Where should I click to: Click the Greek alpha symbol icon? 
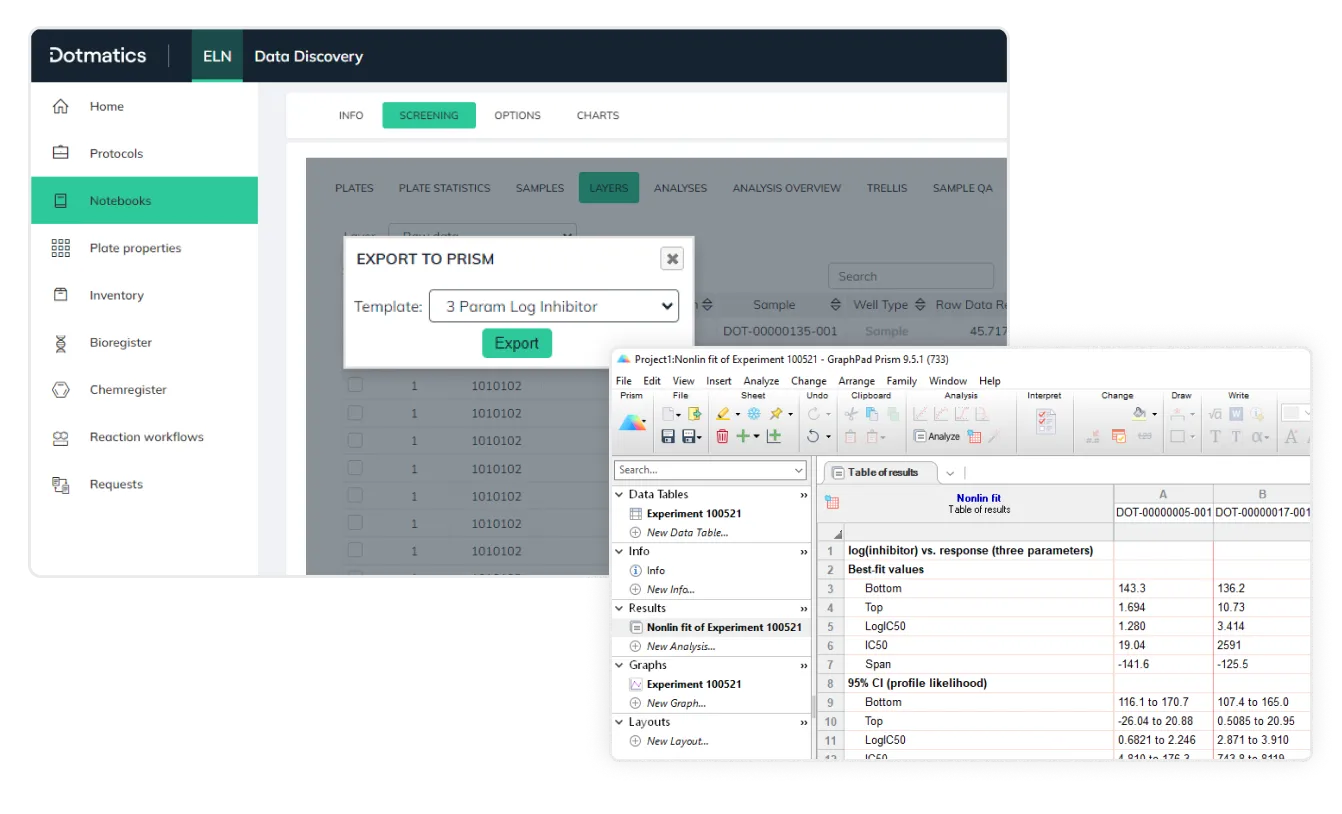(1256, 436)
